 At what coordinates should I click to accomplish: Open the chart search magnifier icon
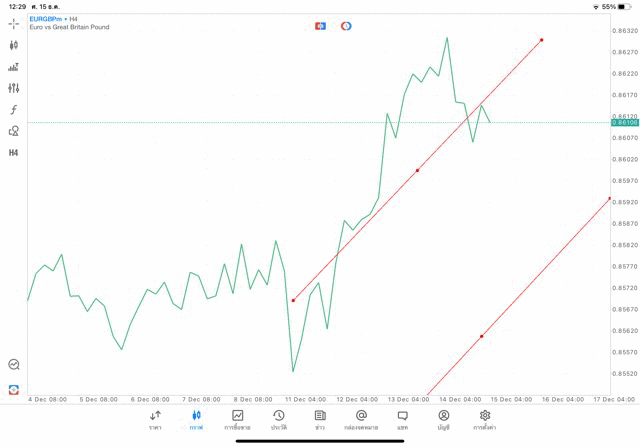coord(14,365)
